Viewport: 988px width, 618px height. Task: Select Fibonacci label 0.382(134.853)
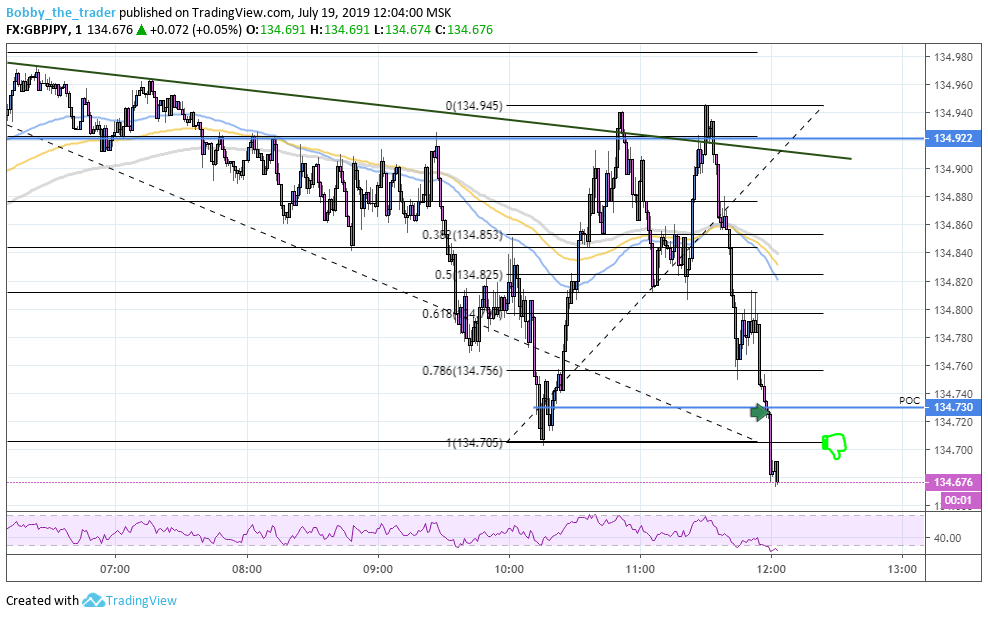pyautogui.click(x=462, y=235)
